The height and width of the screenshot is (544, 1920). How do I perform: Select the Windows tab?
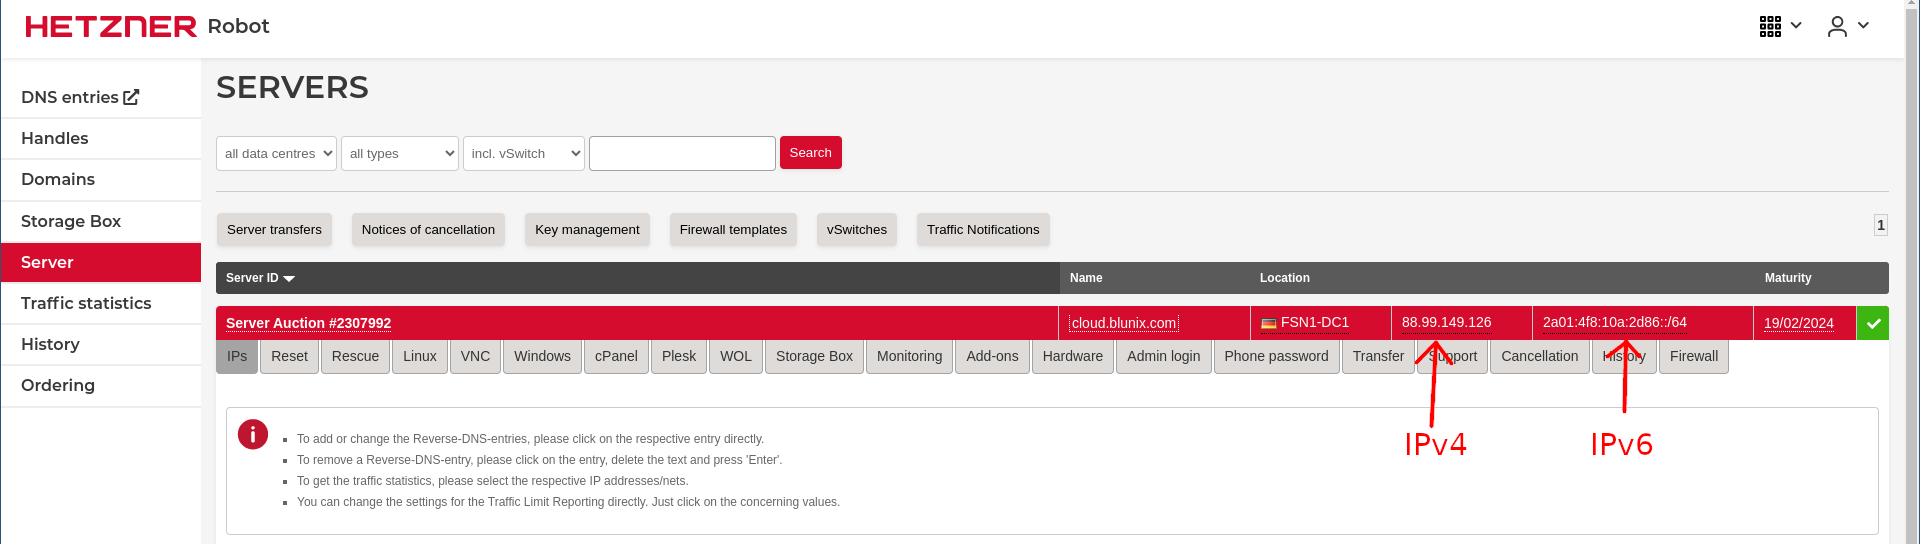542,356
